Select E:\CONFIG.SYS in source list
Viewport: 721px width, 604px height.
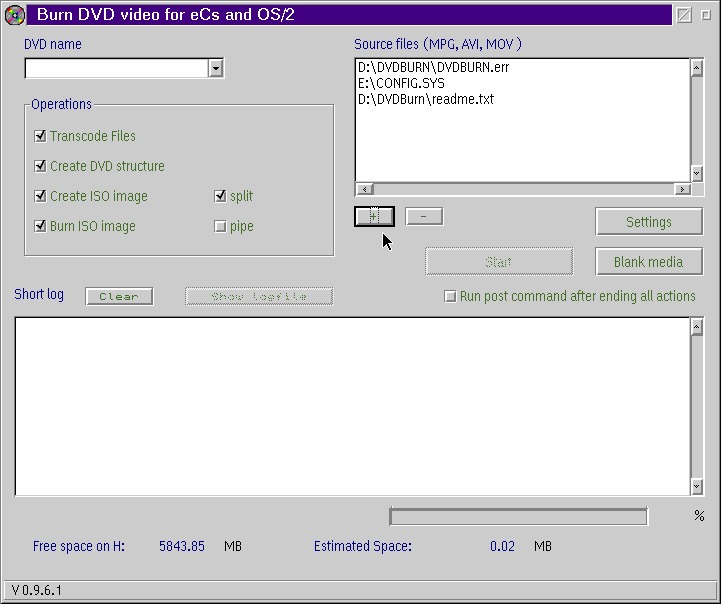(401, 83)
